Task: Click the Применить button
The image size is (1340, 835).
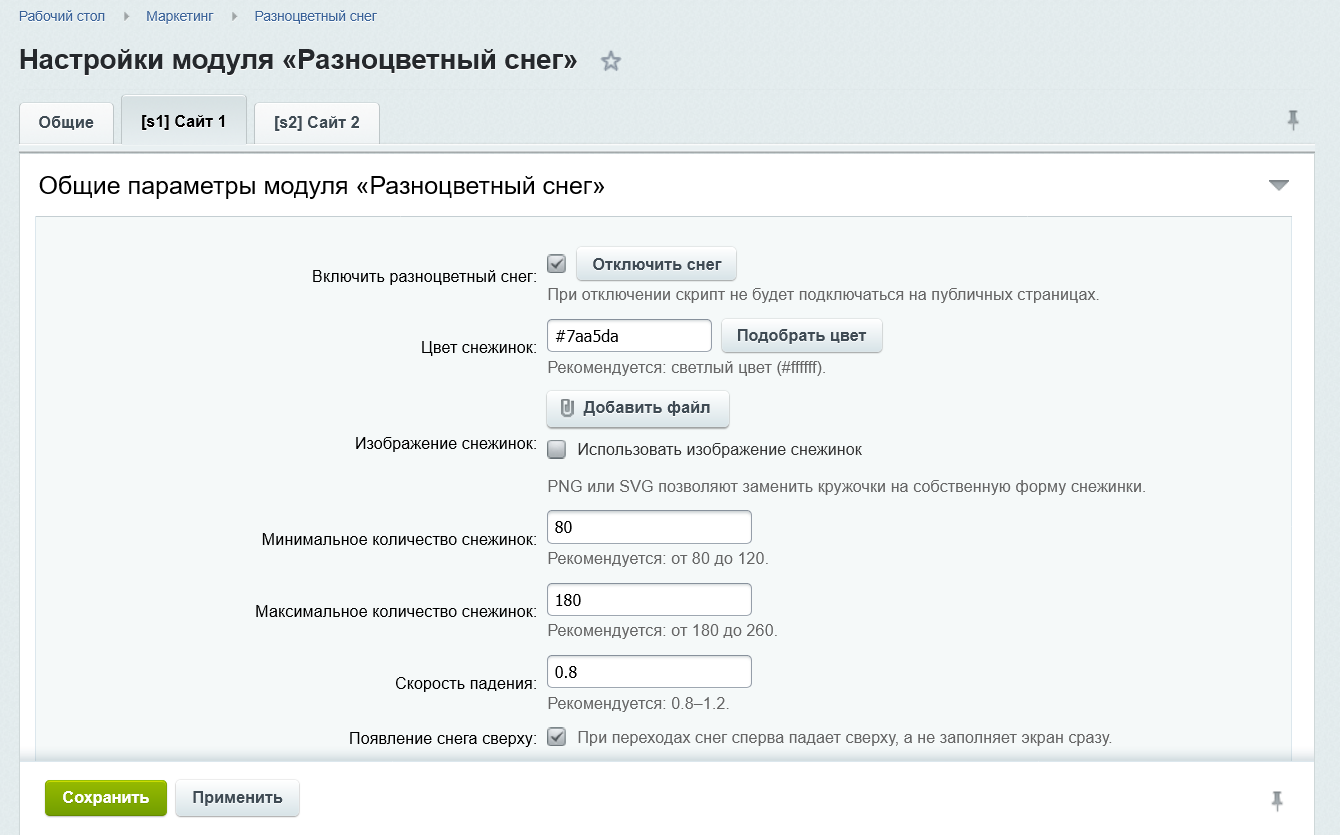Action: coord(237,797)
